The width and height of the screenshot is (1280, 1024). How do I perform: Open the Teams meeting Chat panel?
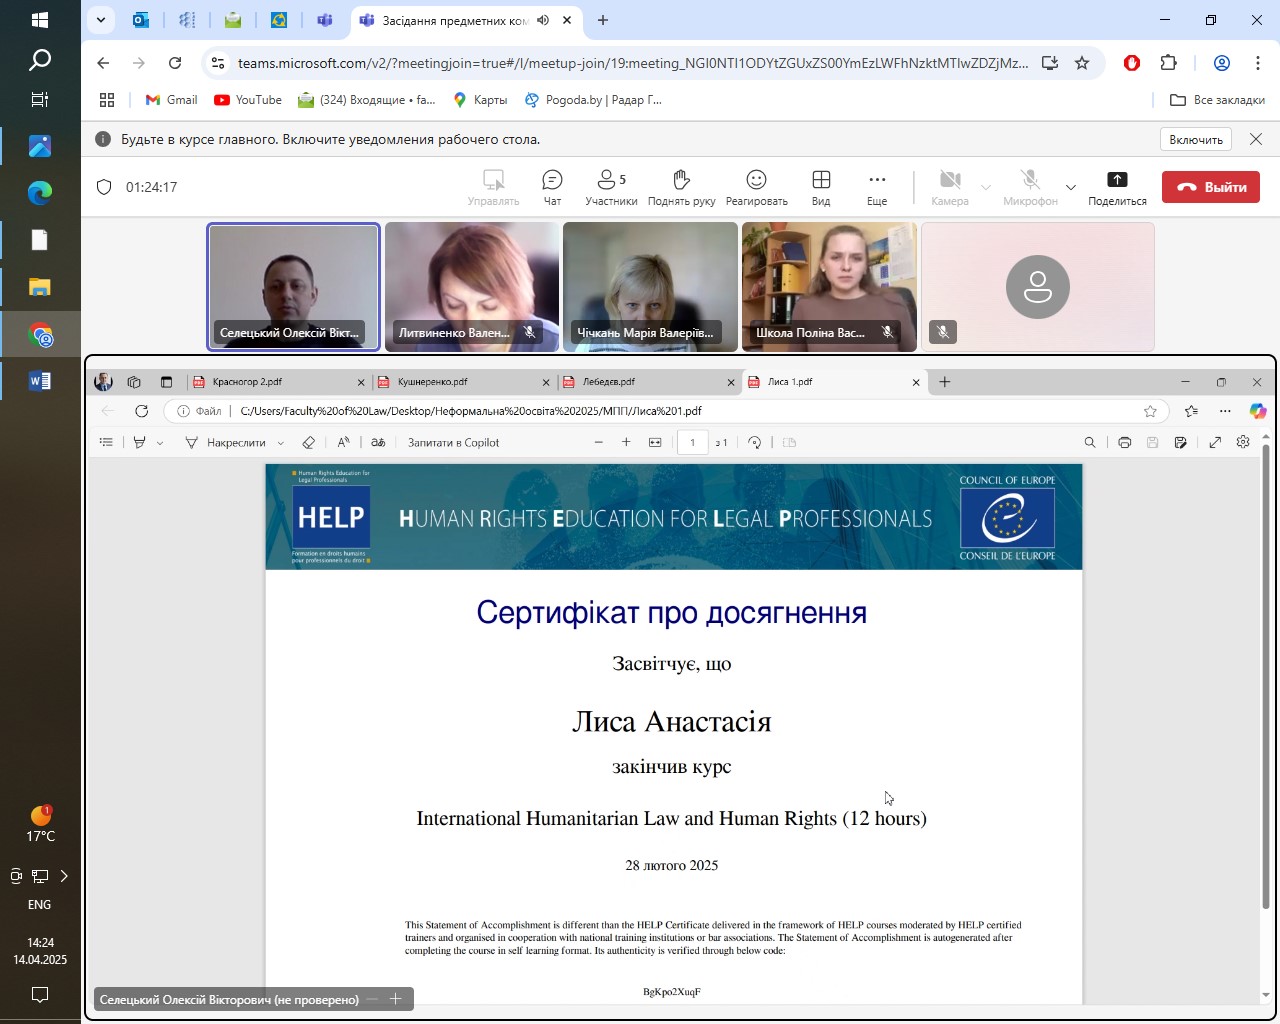pos(552,187)
